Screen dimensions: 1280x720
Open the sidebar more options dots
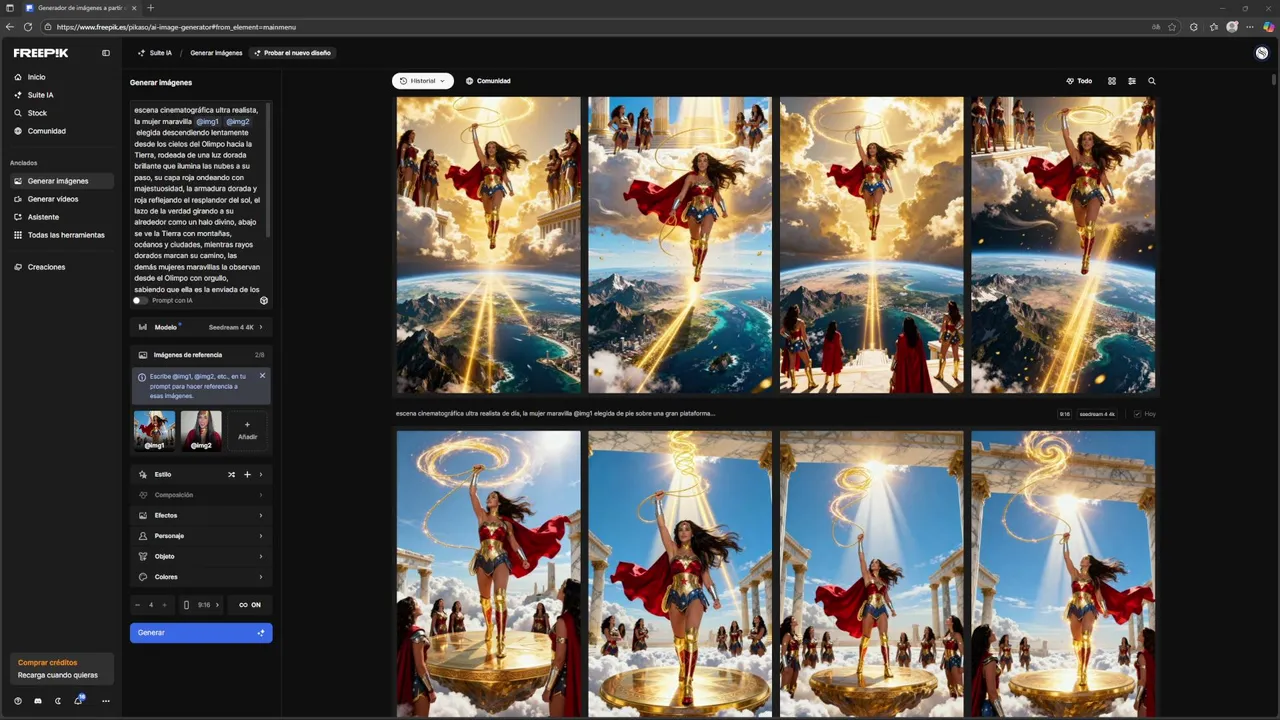point(106,701)
